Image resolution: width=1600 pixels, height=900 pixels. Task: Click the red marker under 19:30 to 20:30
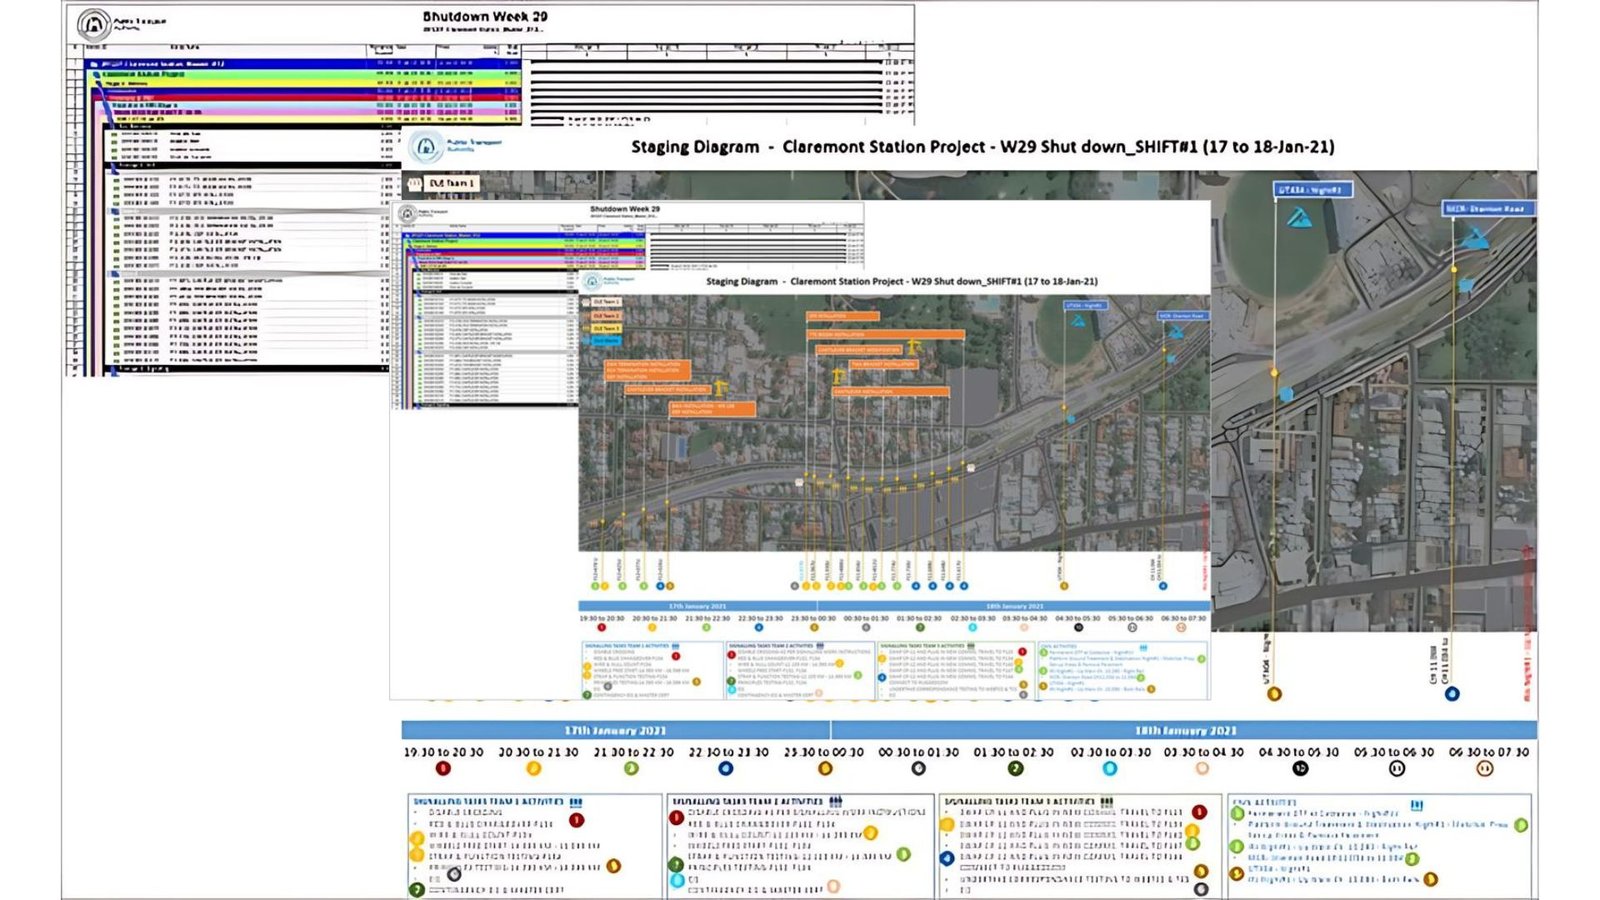point(443,768)
